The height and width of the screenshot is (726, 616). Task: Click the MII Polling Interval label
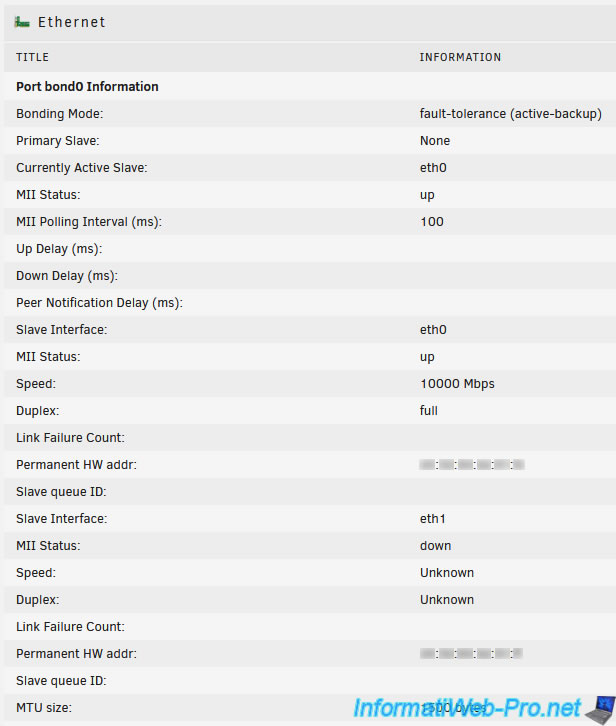point(89,222)
